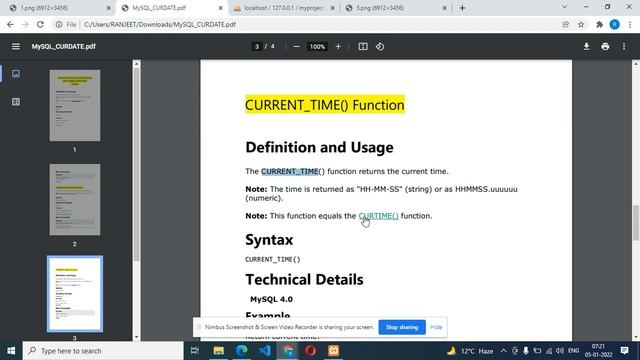Close the 1.png tab
Screen dimensions: 640x360
tap(108, 8)
